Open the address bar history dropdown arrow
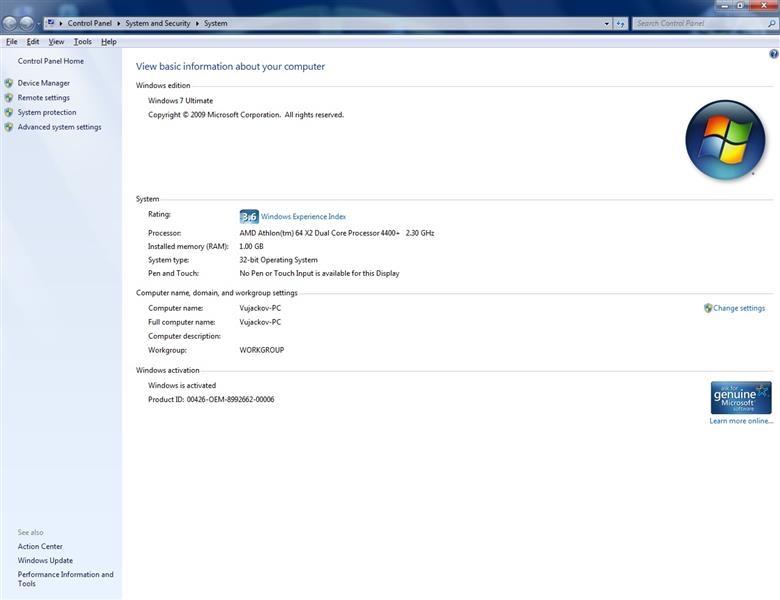The height and width of the screenshot is (600, 780). pyautogui.click(x=606, y=23)
